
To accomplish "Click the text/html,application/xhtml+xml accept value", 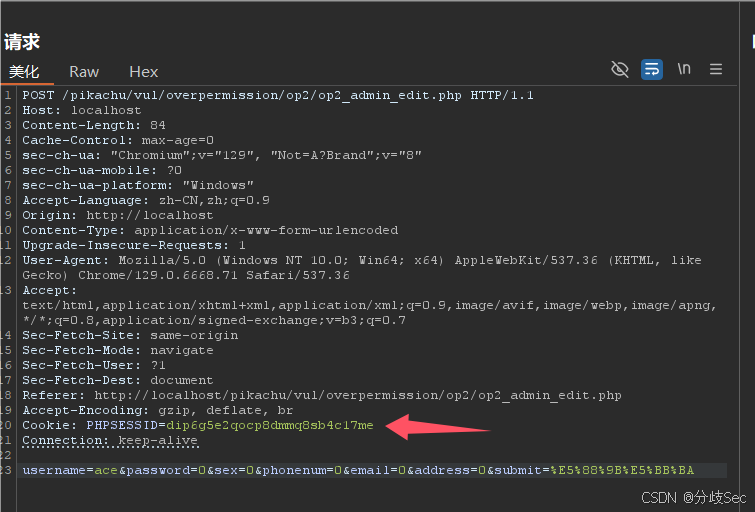I will (369, 305).
